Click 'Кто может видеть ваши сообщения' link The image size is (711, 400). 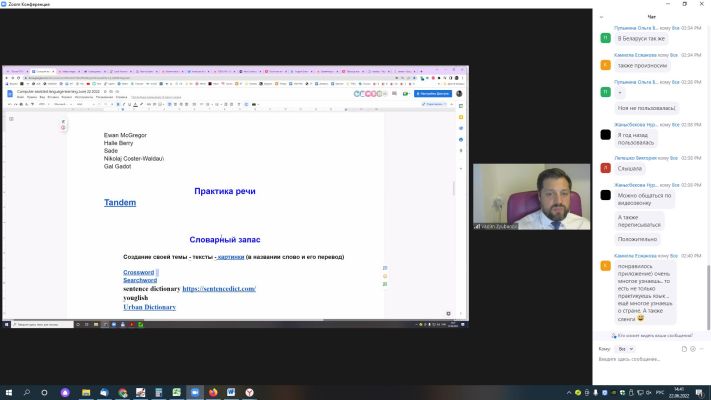652,336
